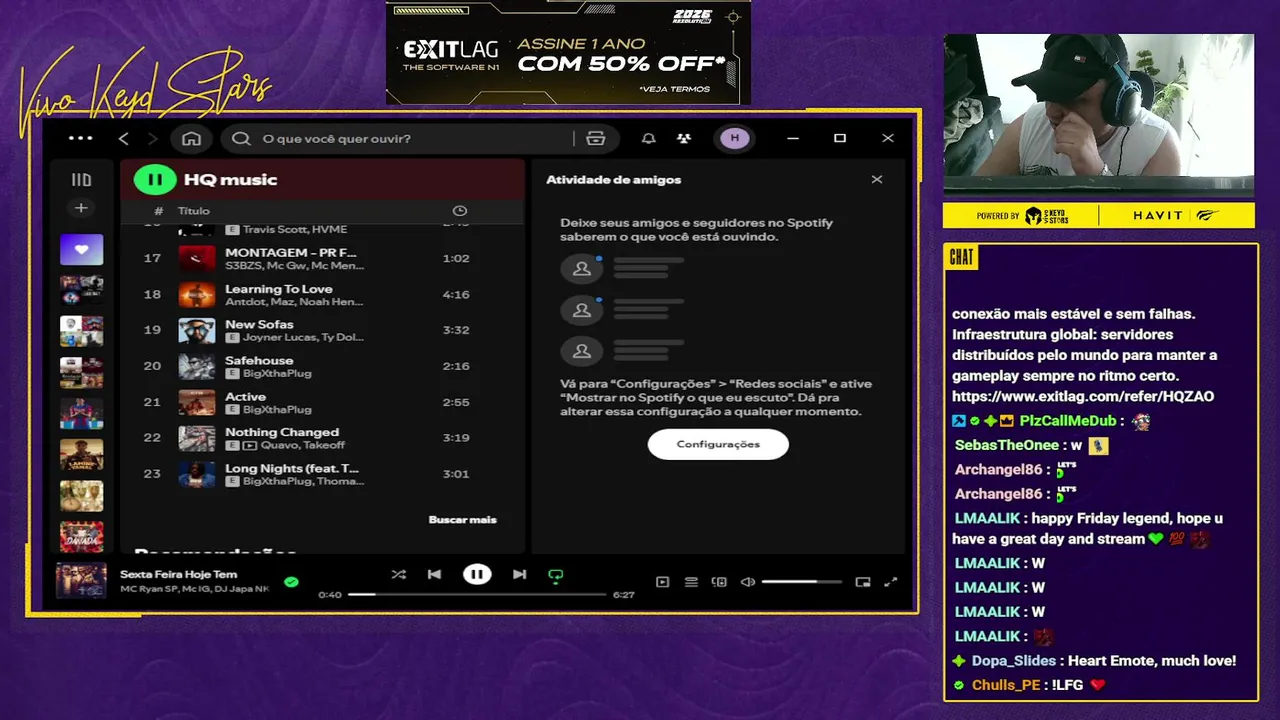Open the 'DANADA' sidebar playlist thumbnail
This screenshot has width=1280, height=720.
pos(81,536)
